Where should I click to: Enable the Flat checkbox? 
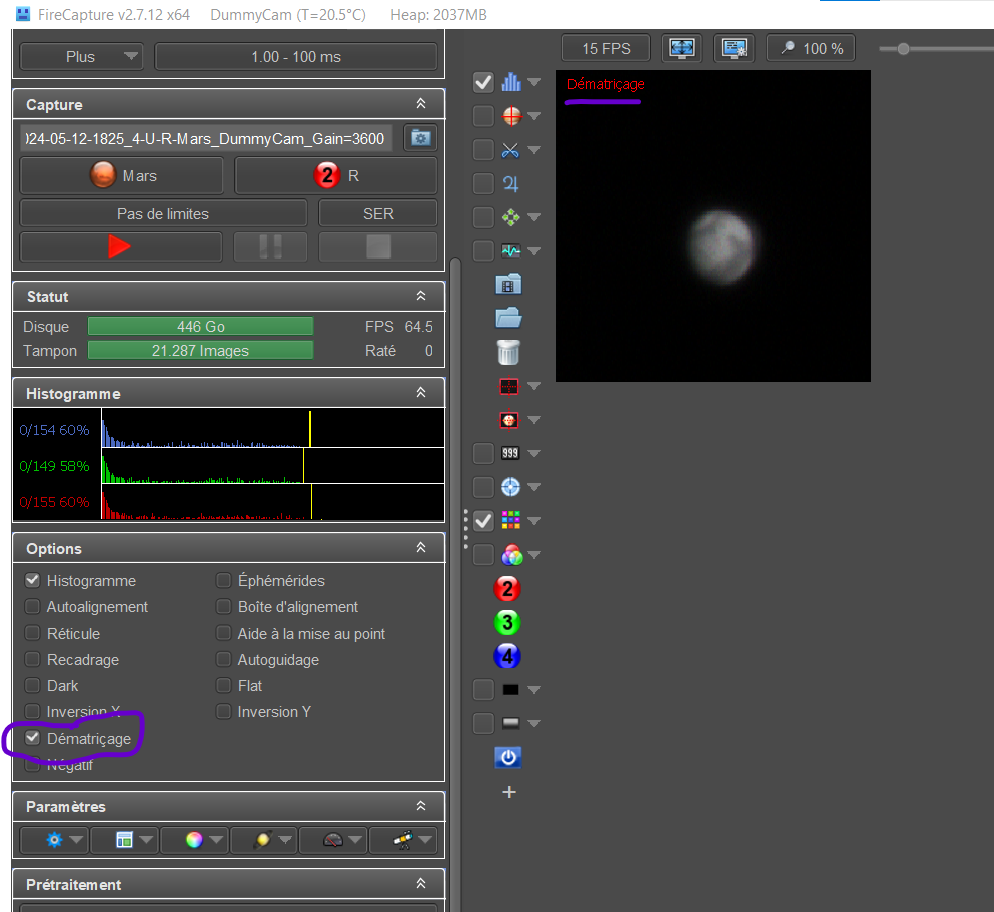223,685
